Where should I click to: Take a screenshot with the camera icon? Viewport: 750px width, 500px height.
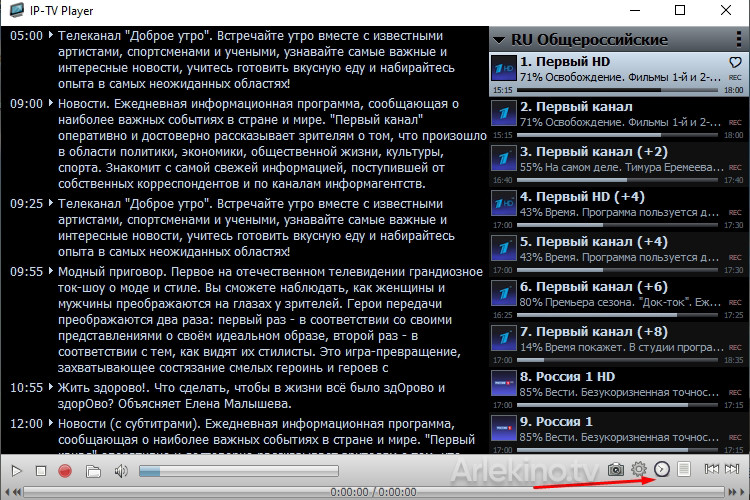(x=616, y=469)
